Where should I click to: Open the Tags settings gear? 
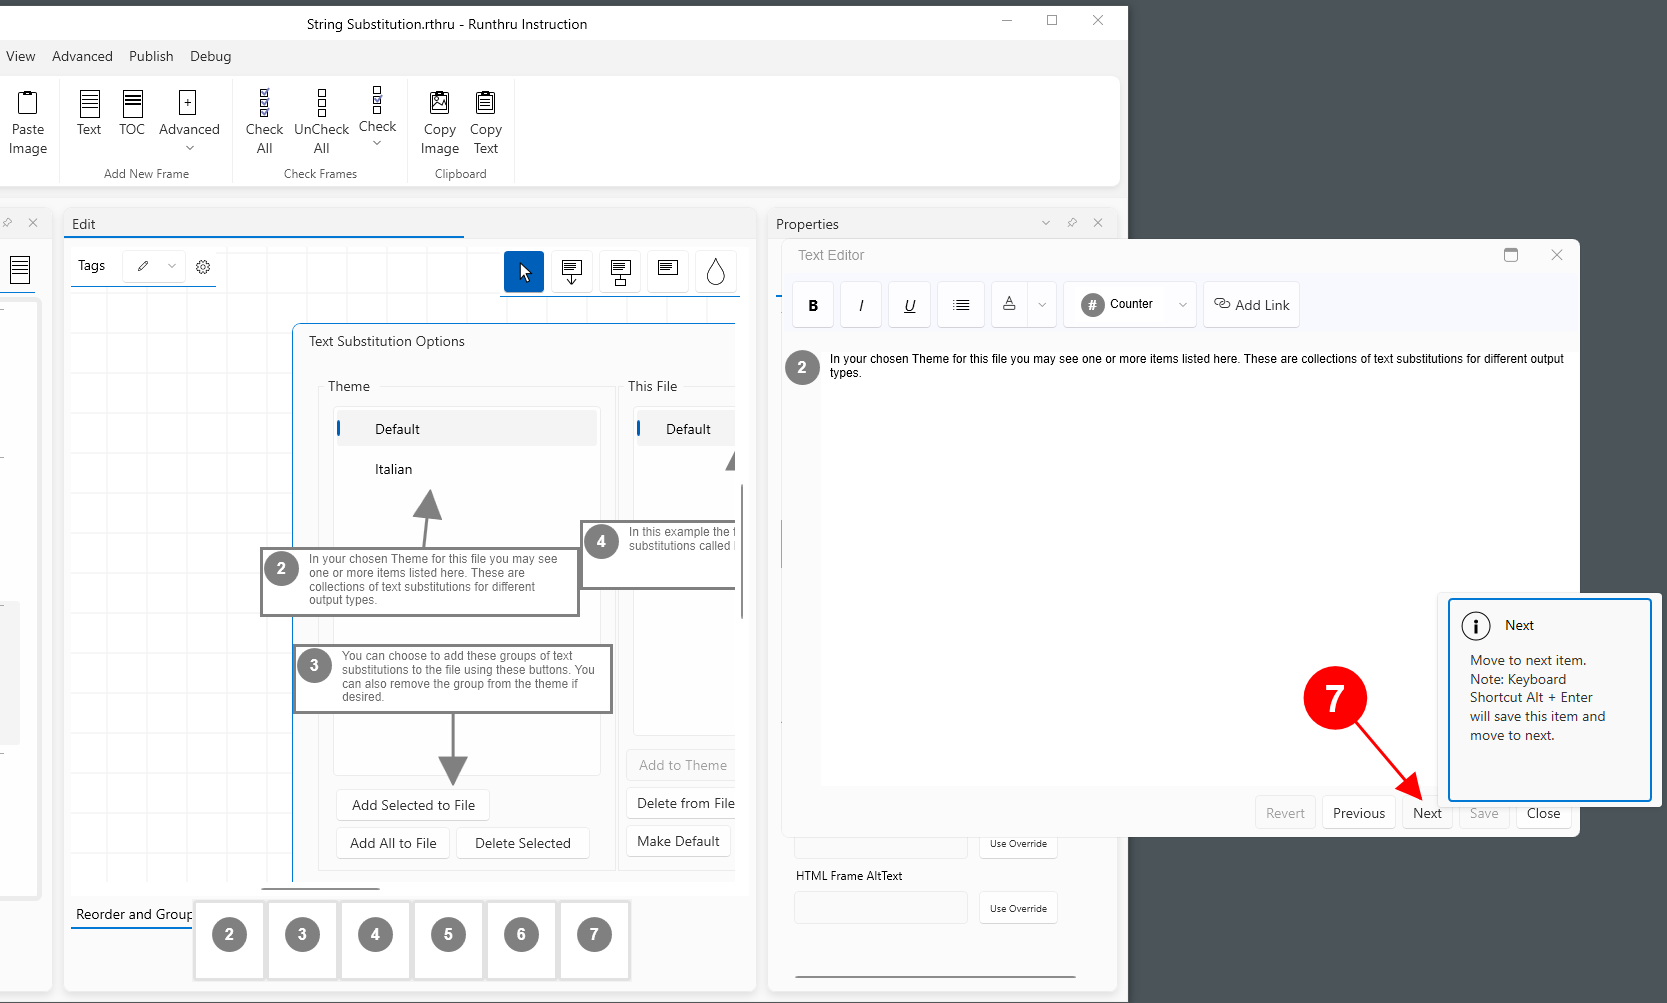click(x=203, y=267)
